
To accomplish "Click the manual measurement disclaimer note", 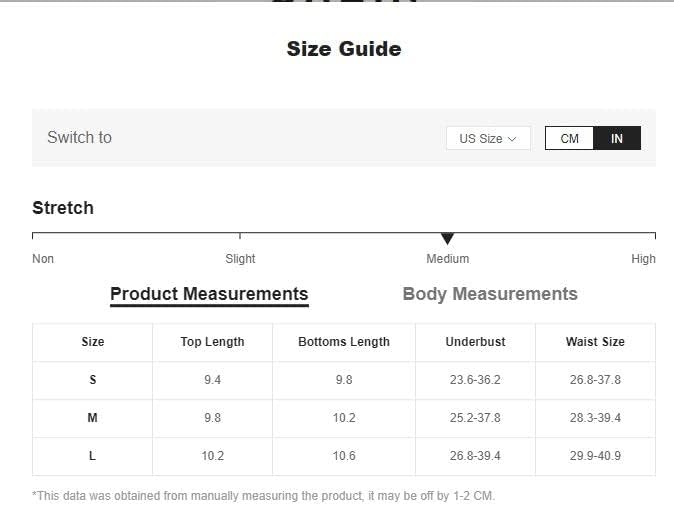I will [x=263, y=496].
